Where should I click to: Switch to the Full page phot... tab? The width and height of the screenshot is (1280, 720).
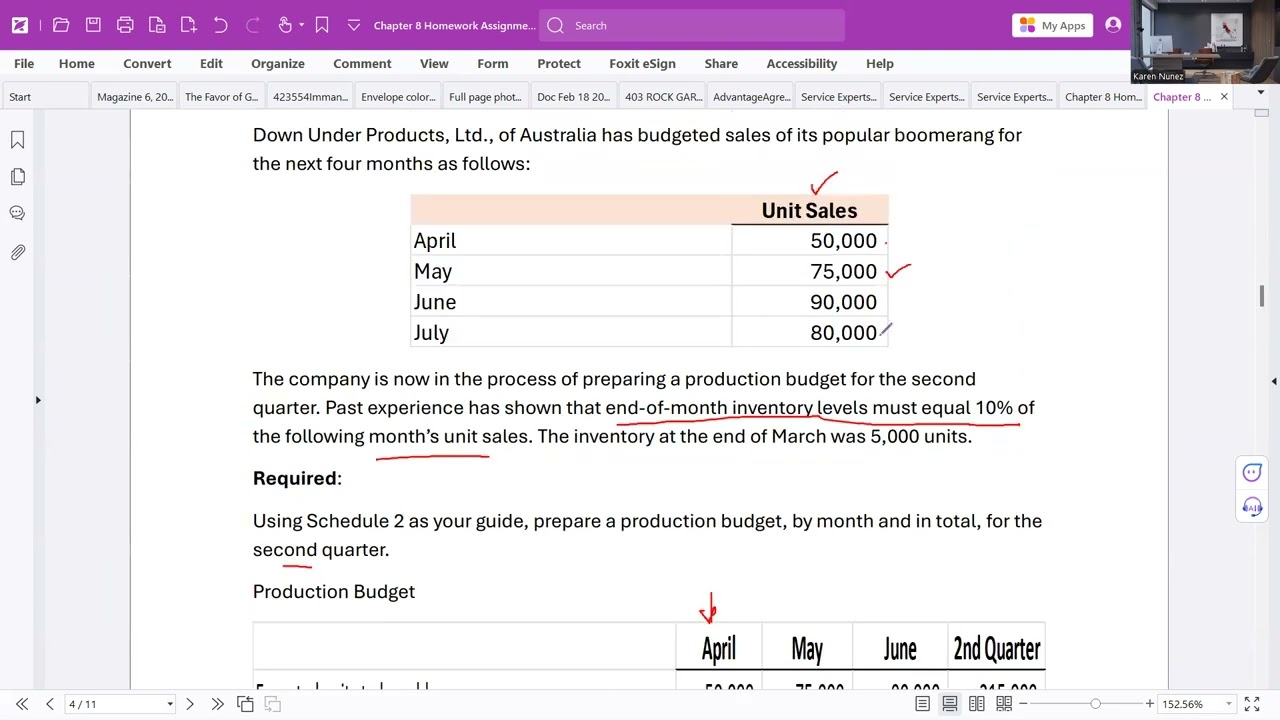pyautogui.click(x=486, y=97)
